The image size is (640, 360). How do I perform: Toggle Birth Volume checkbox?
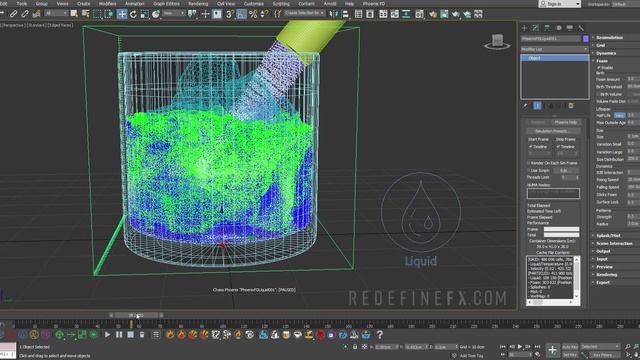click(x=599, y=94)
